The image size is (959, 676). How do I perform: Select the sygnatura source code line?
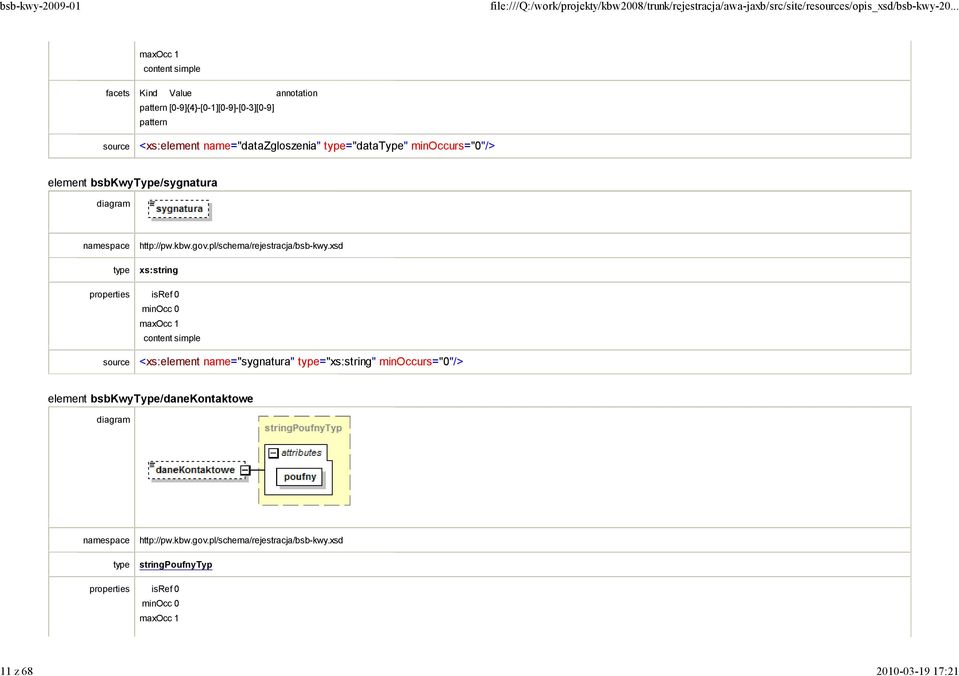[x=301, y=362]
